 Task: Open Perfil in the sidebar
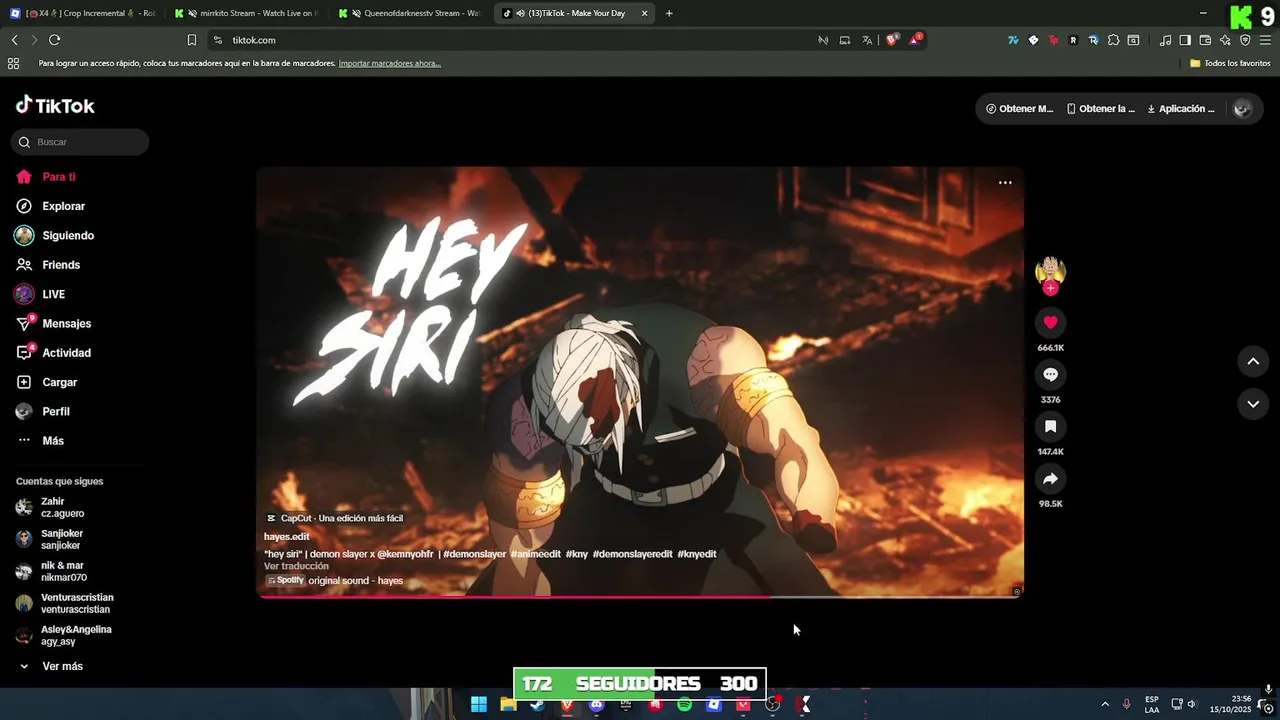(x=43, y=412)
